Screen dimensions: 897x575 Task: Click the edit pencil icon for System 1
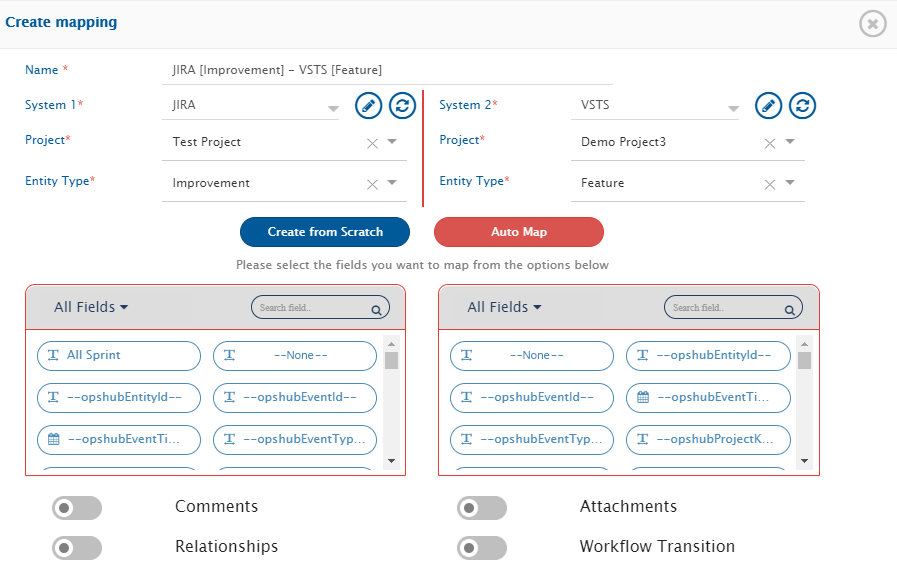[369, 105]
